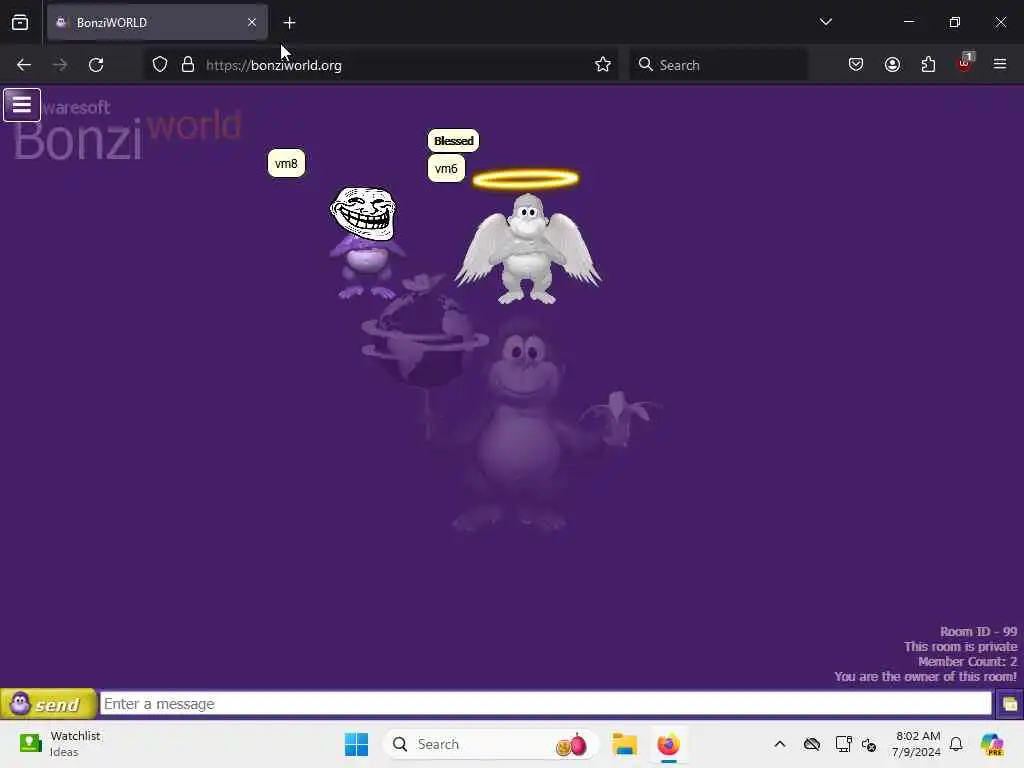Click the vm6 name tag
The width and height of the screenshot is (1024, 768).
point(446,168)
